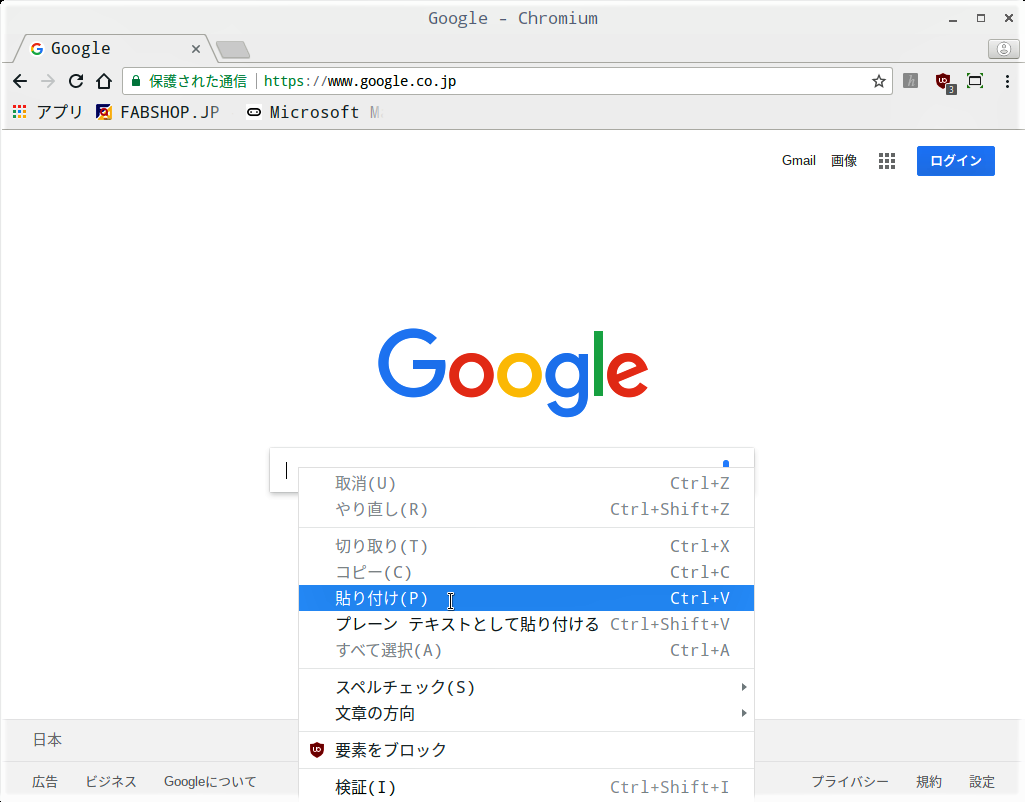
Task: Go back using the browser back arrow
Action: [x=20, y=81]
